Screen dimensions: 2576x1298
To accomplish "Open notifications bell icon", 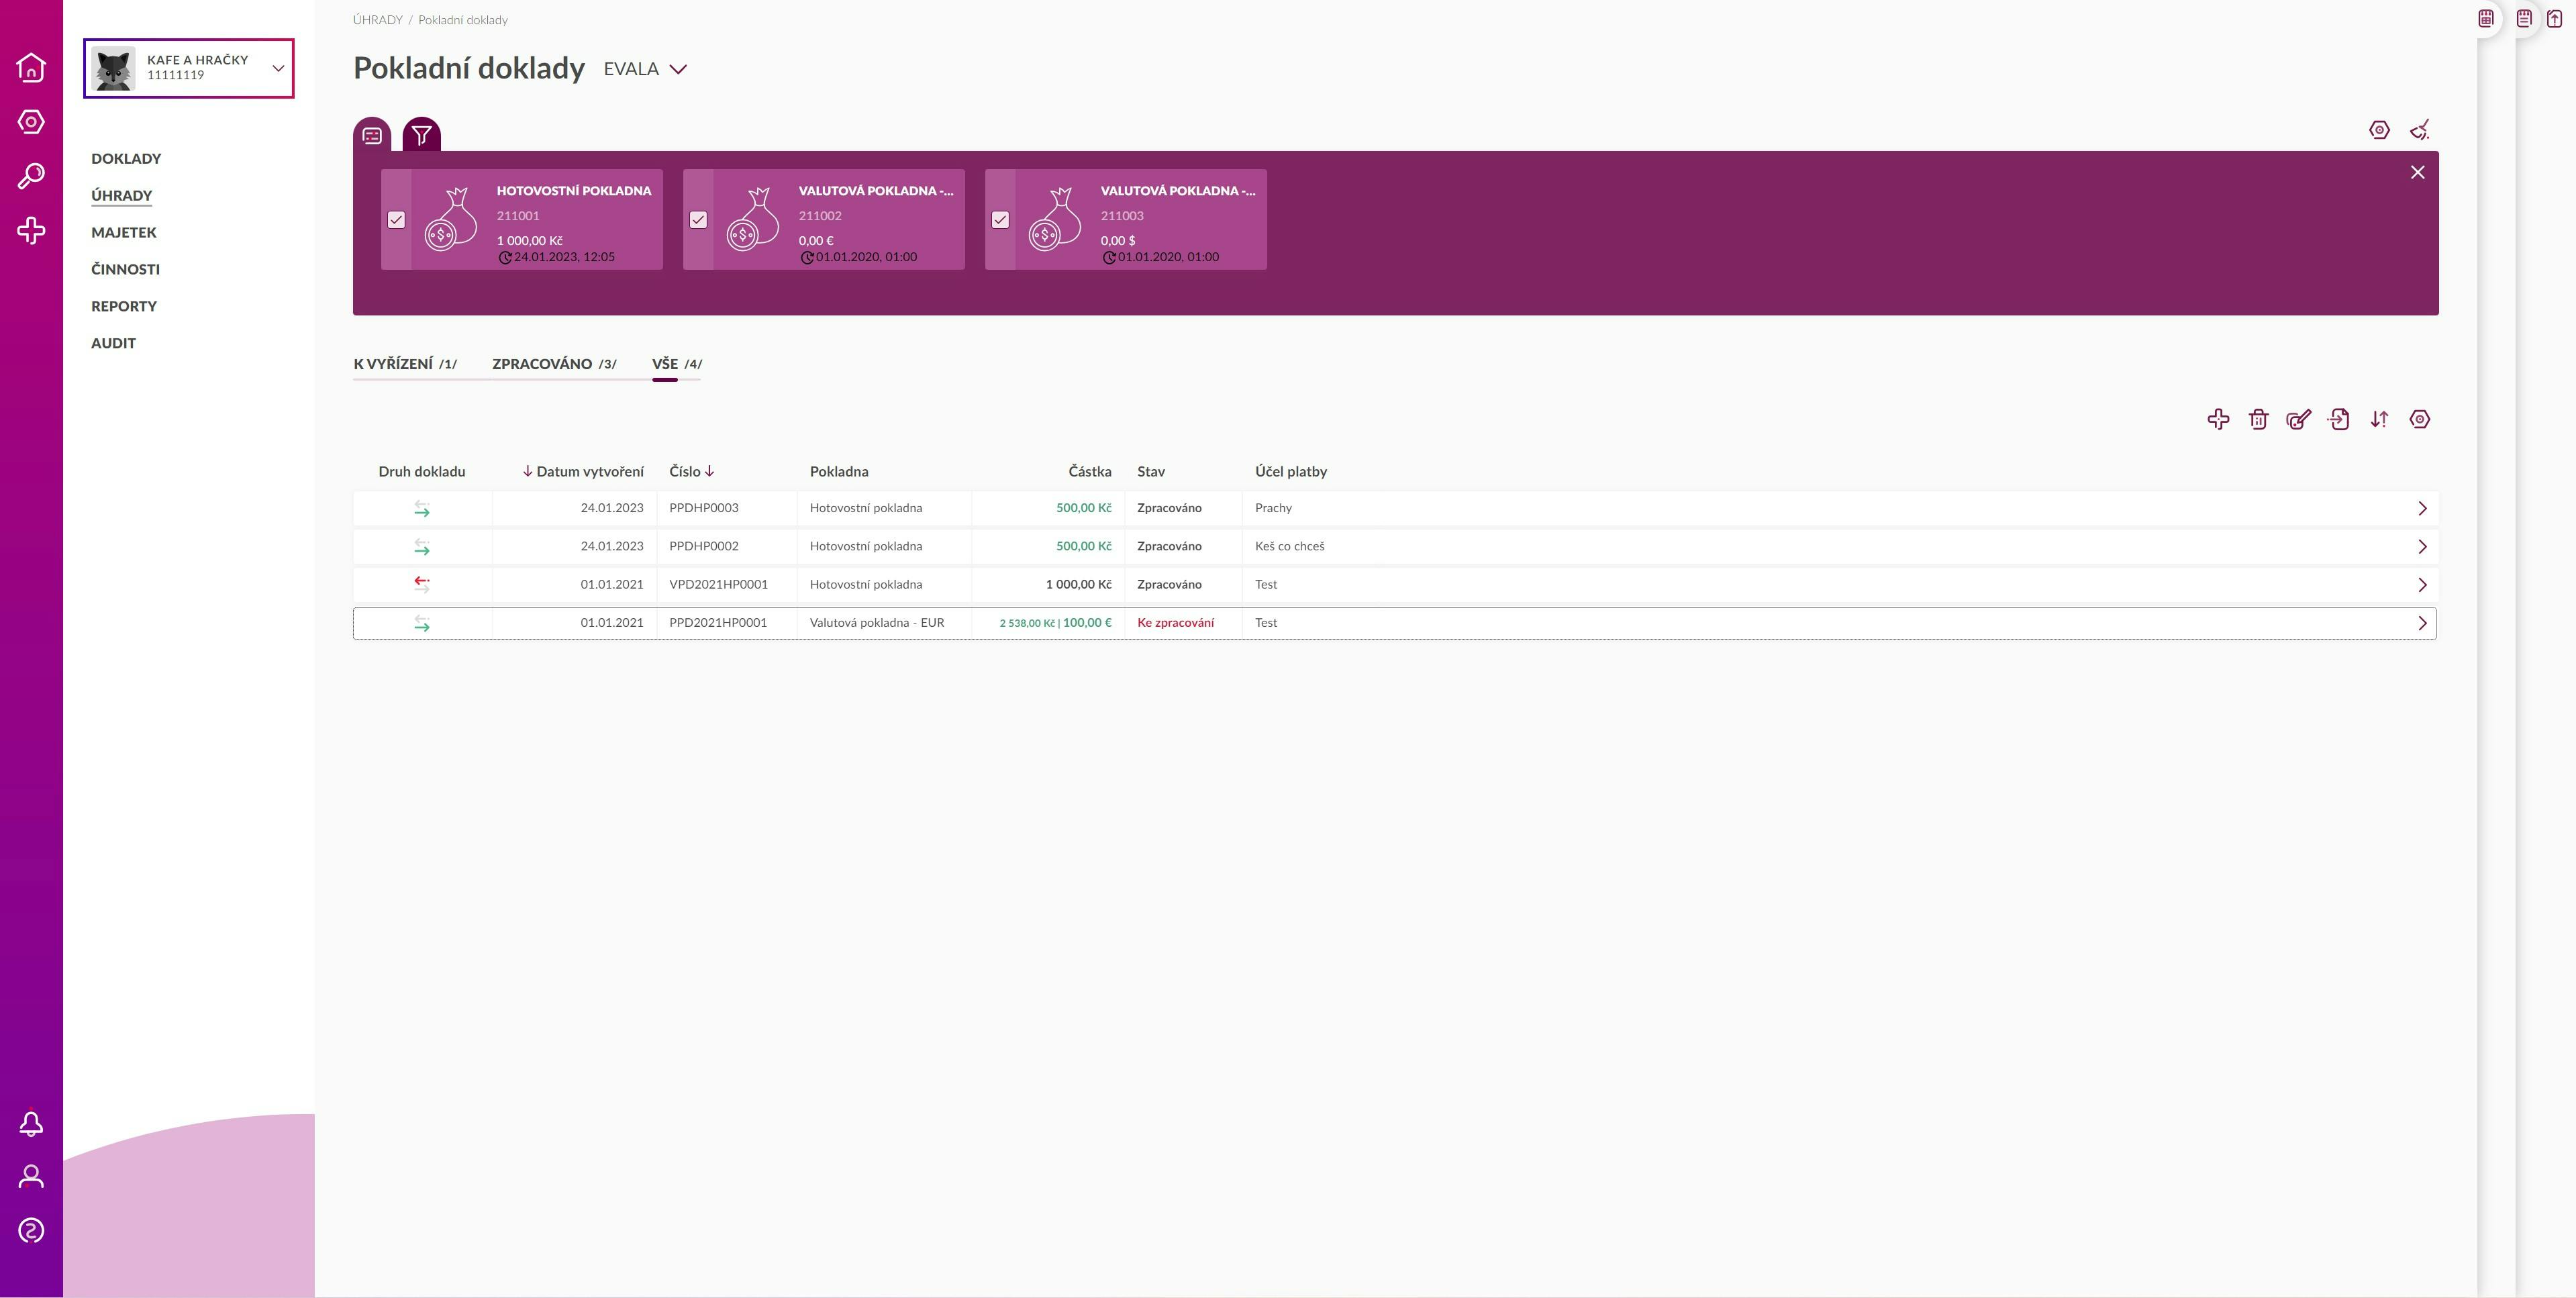I will pos(31,1124).
